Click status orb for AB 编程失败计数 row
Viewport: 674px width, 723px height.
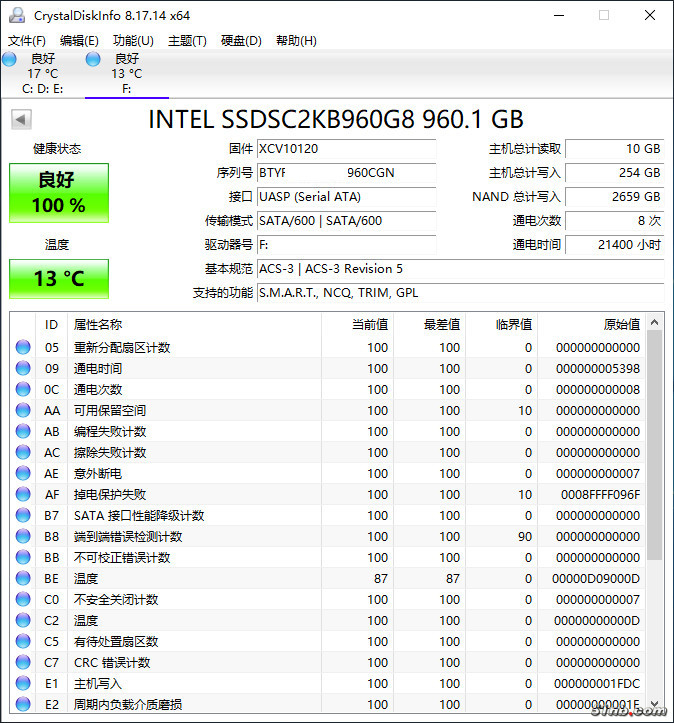point(23,431)
